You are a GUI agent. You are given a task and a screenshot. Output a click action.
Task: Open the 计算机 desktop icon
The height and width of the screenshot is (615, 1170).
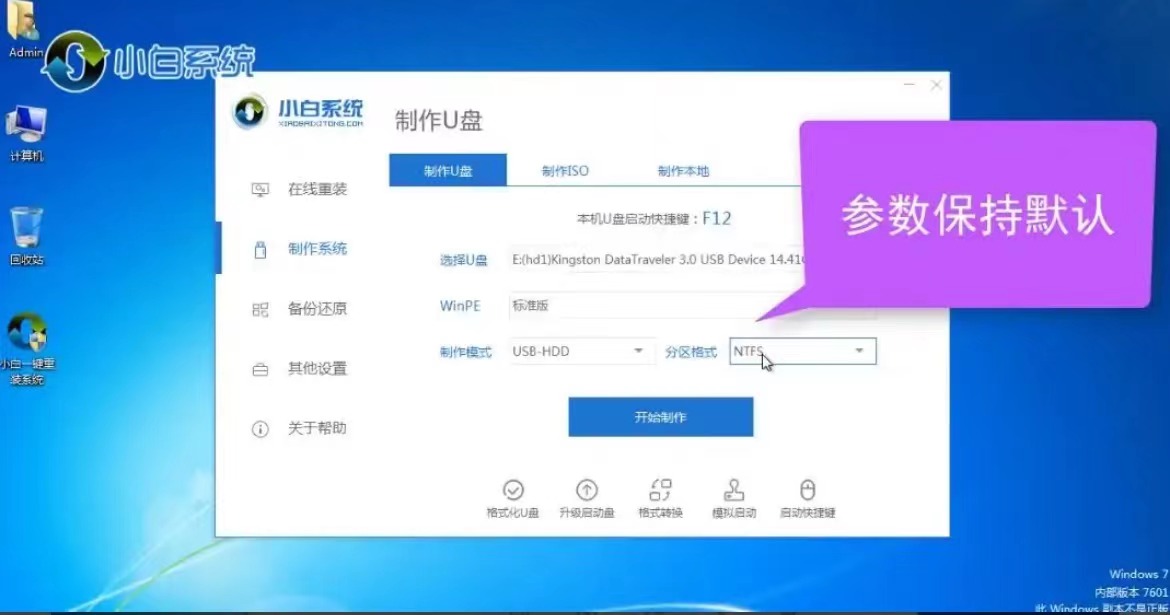pyautogui.click(x=26, y=134)
